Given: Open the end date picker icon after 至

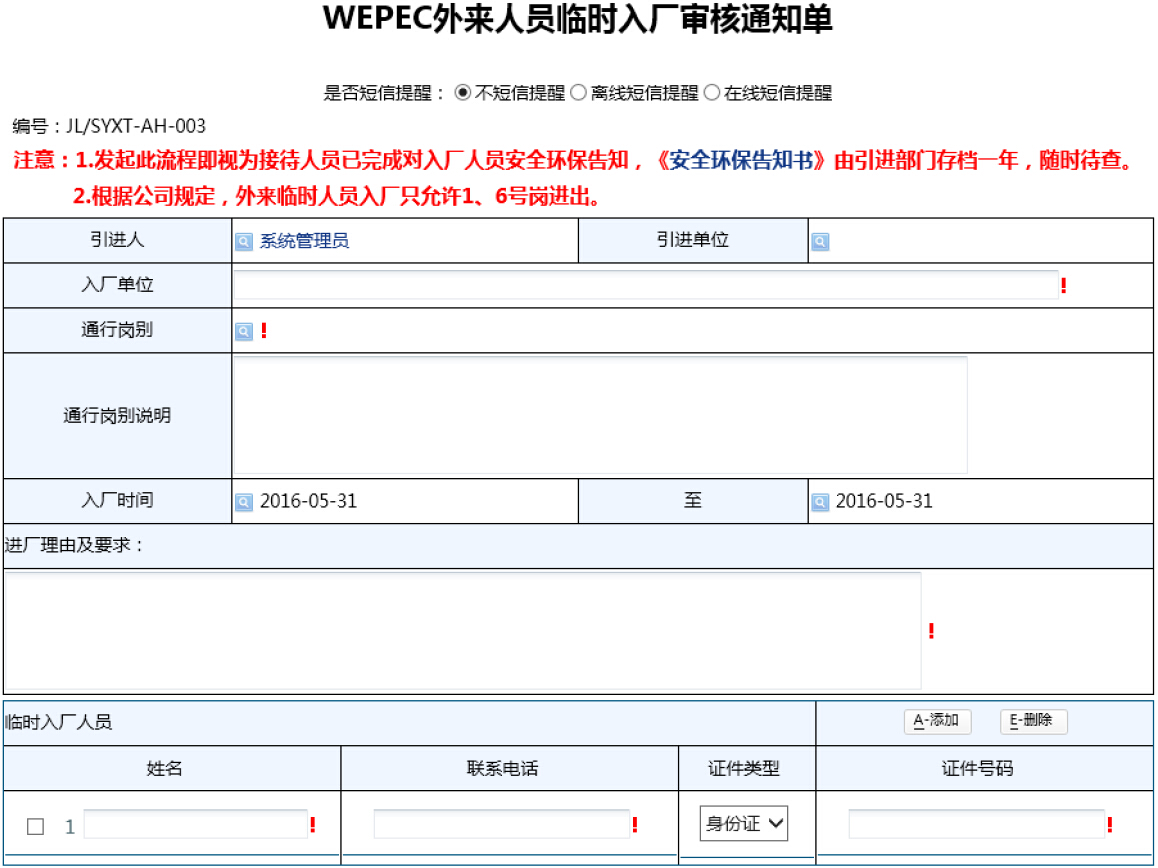Looking at the screenshot, I should point(820,502).
